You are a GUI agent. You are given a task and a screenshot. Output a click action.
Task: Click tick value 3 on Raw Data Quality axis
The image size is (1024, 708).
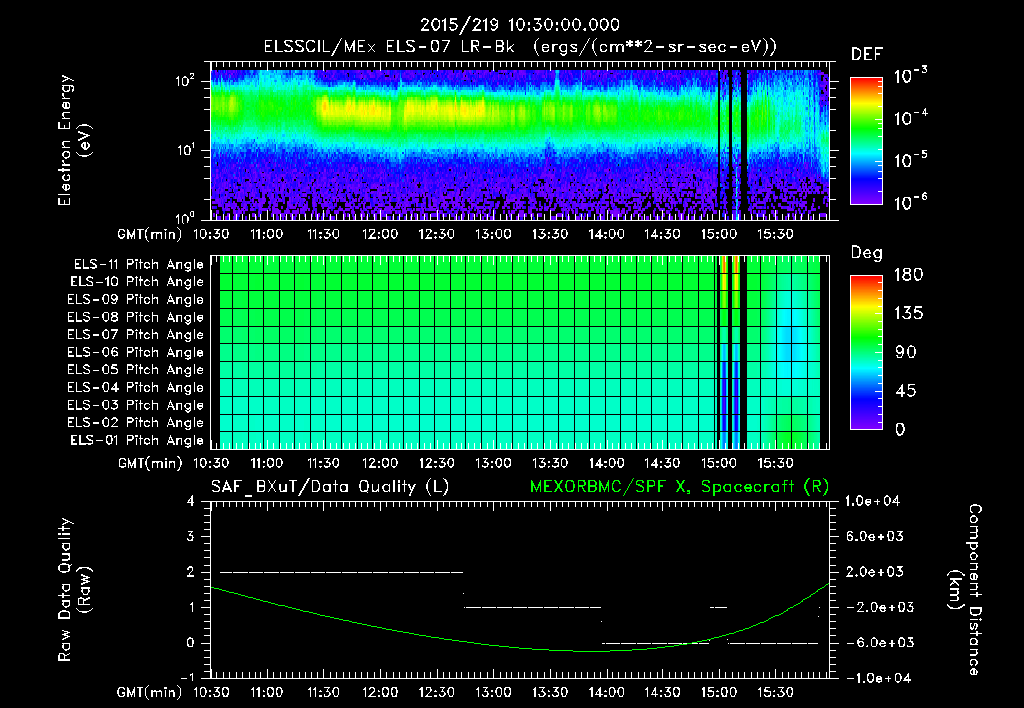tap(190, 537)
